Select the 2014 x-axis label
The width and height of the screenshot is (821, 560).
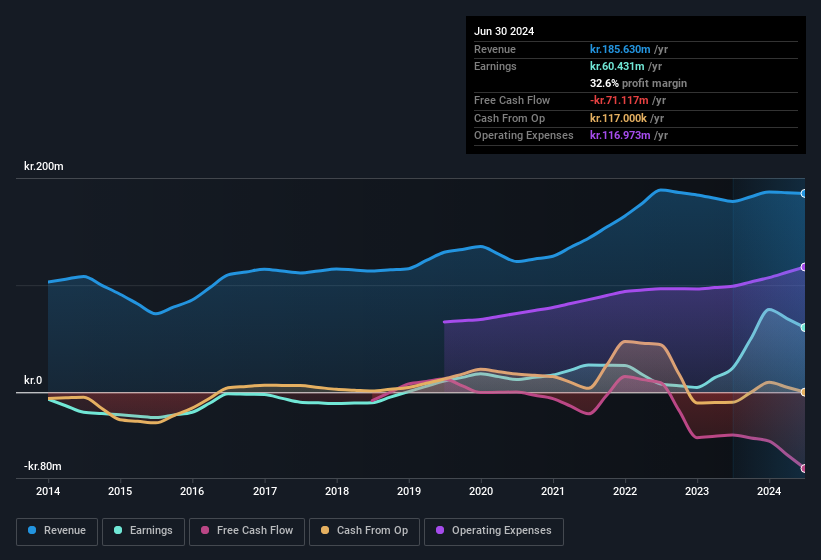(48, 491)
